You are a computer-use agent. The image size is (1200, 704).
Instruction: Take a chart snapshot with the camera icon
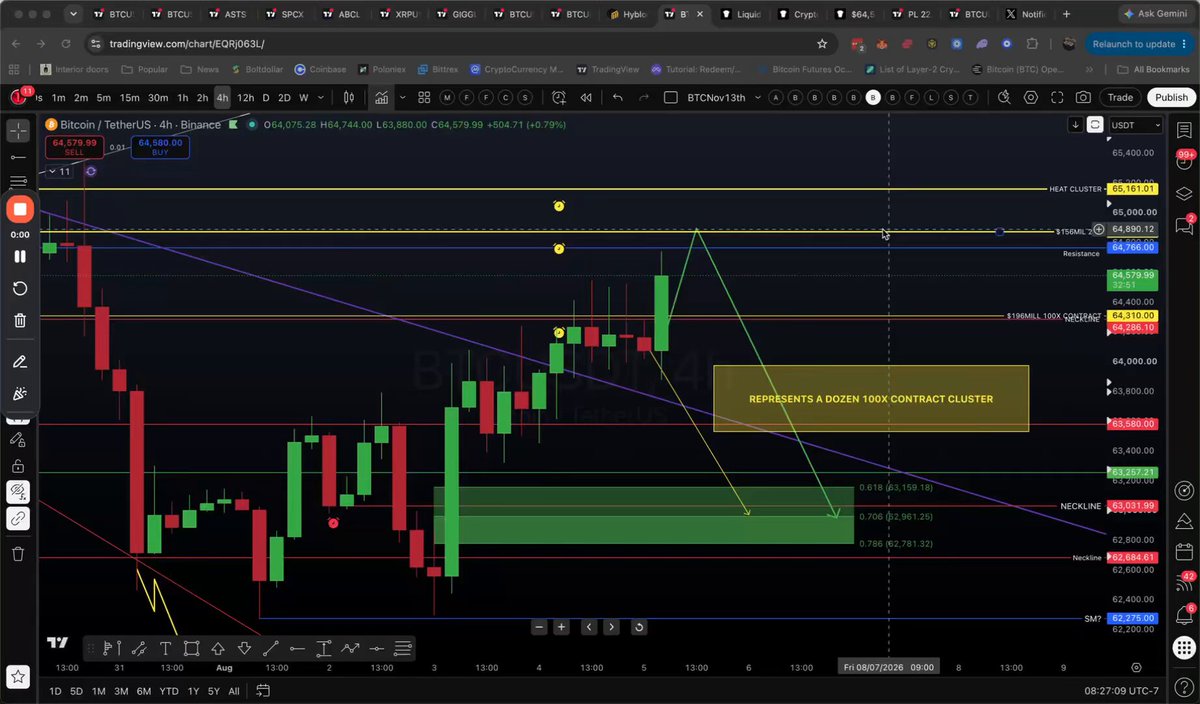[x=1083, y=97]
